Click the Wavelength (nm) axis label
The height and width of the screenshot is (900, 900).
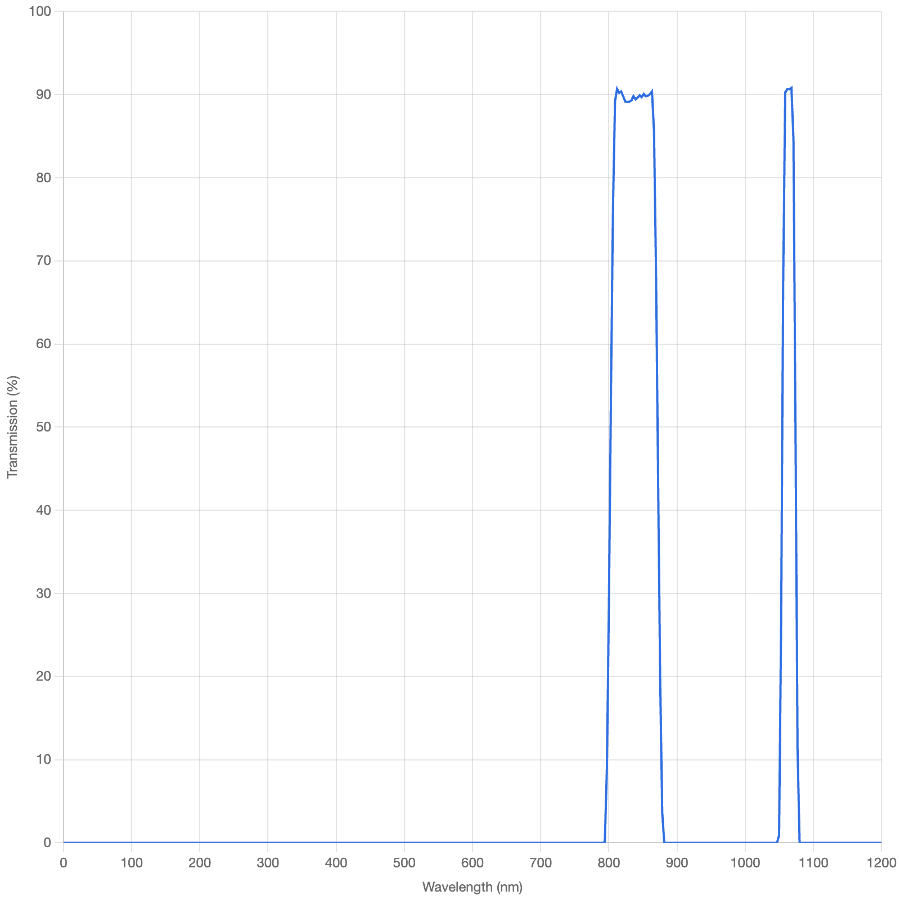pos(470,884)
